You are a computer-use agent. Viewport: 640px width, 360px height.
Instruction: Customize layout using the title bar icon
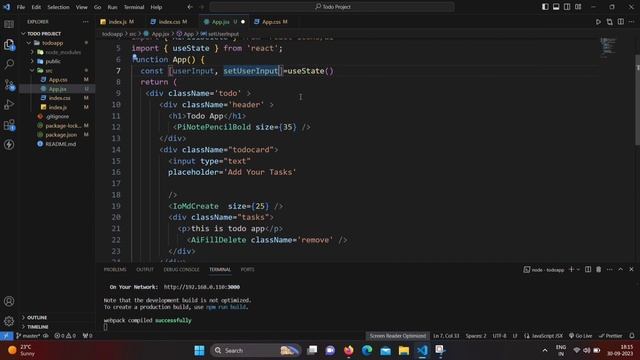578,7
